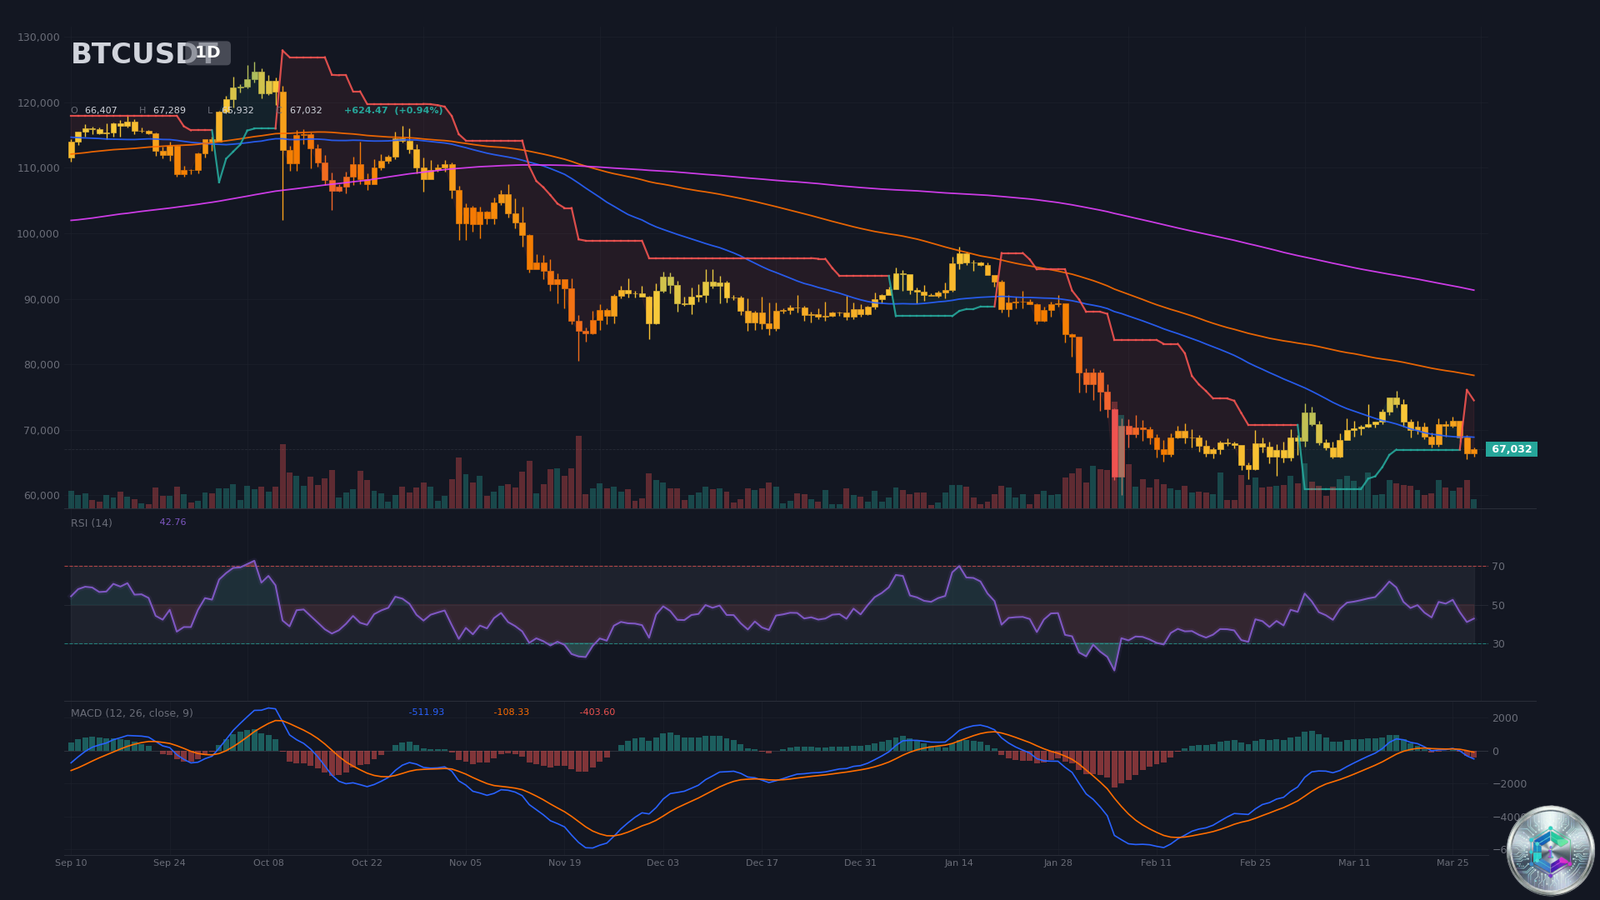The height and width of the screenshot is (900, 1600).
Task: Click the orange signal value -108.33
Action: coord(511,712)
